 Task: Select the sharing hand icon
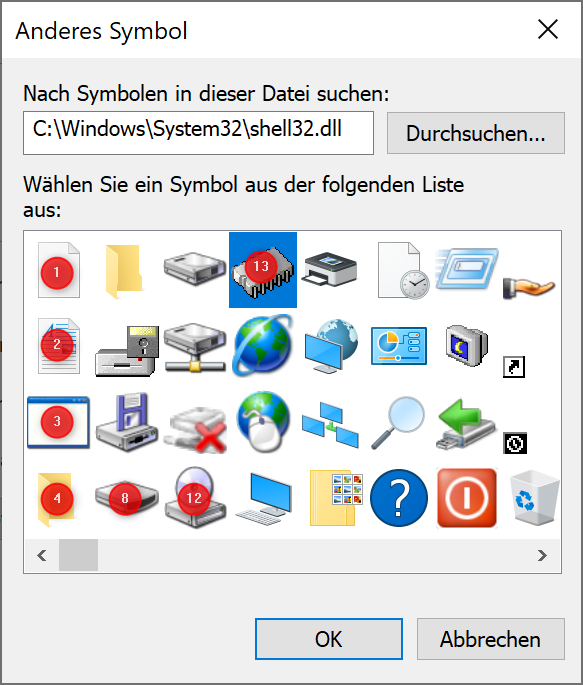point(528,287)
